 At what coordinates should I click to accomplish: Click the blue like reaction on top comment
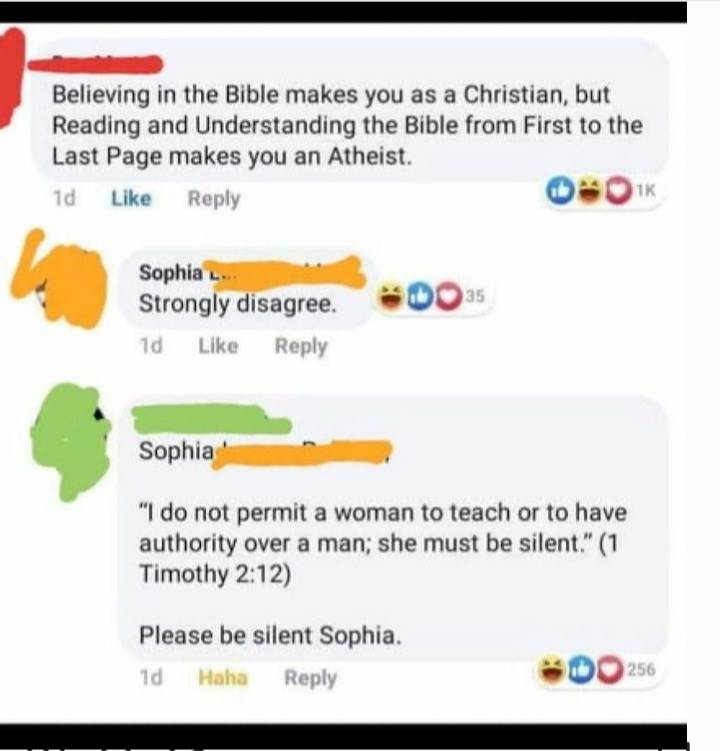560,191
